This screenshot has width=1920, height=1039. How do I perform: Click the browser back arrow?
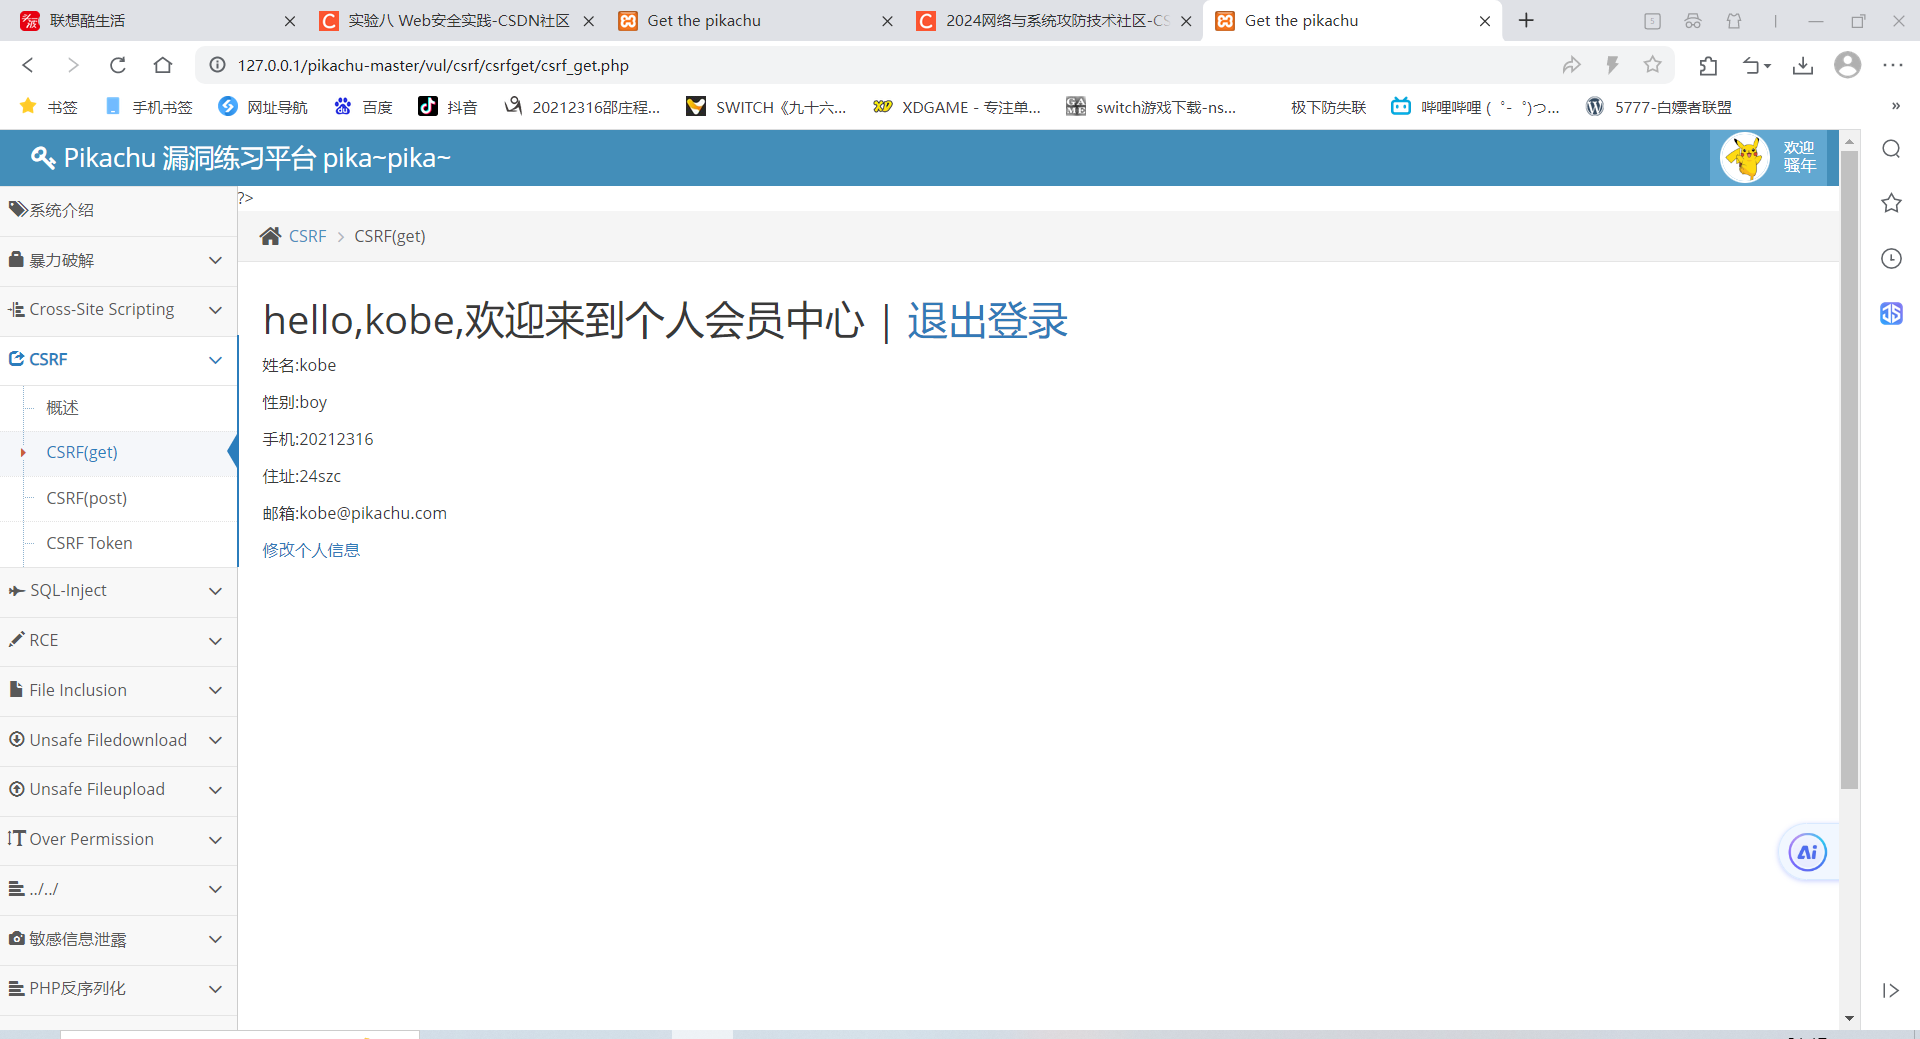click(28, 65)
